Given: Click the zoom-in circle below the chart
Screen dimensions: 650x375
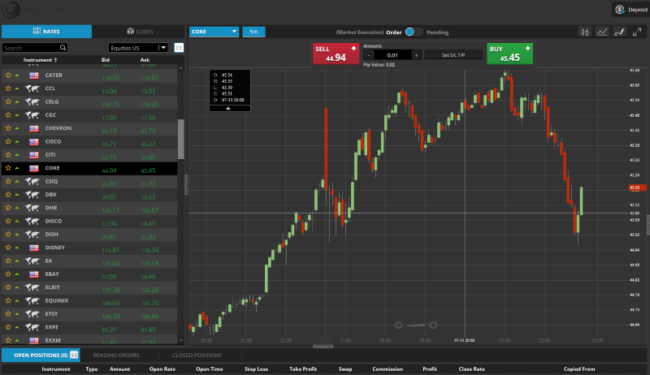Looking at the screenshot, I should tap(433, 325).
